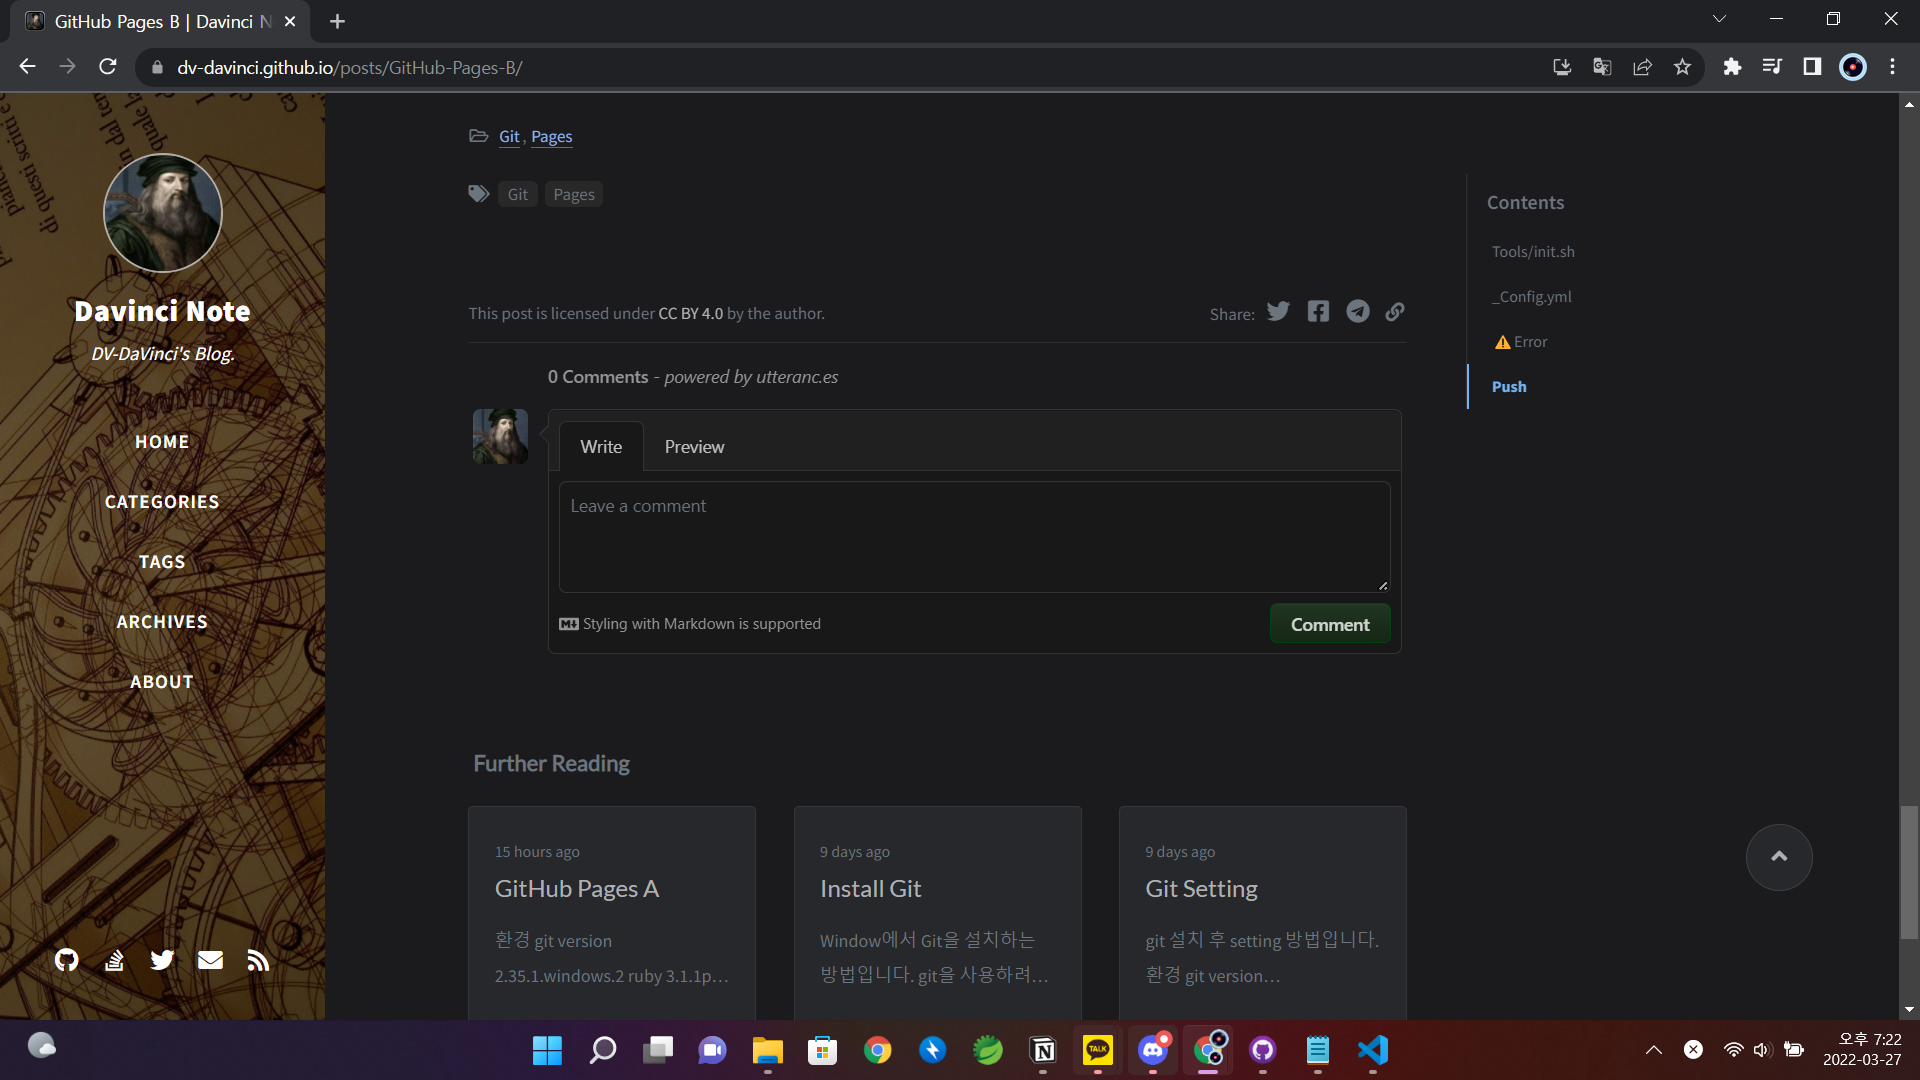
Task: Bookmark this page with star icon
Action: pos(1682,67)
